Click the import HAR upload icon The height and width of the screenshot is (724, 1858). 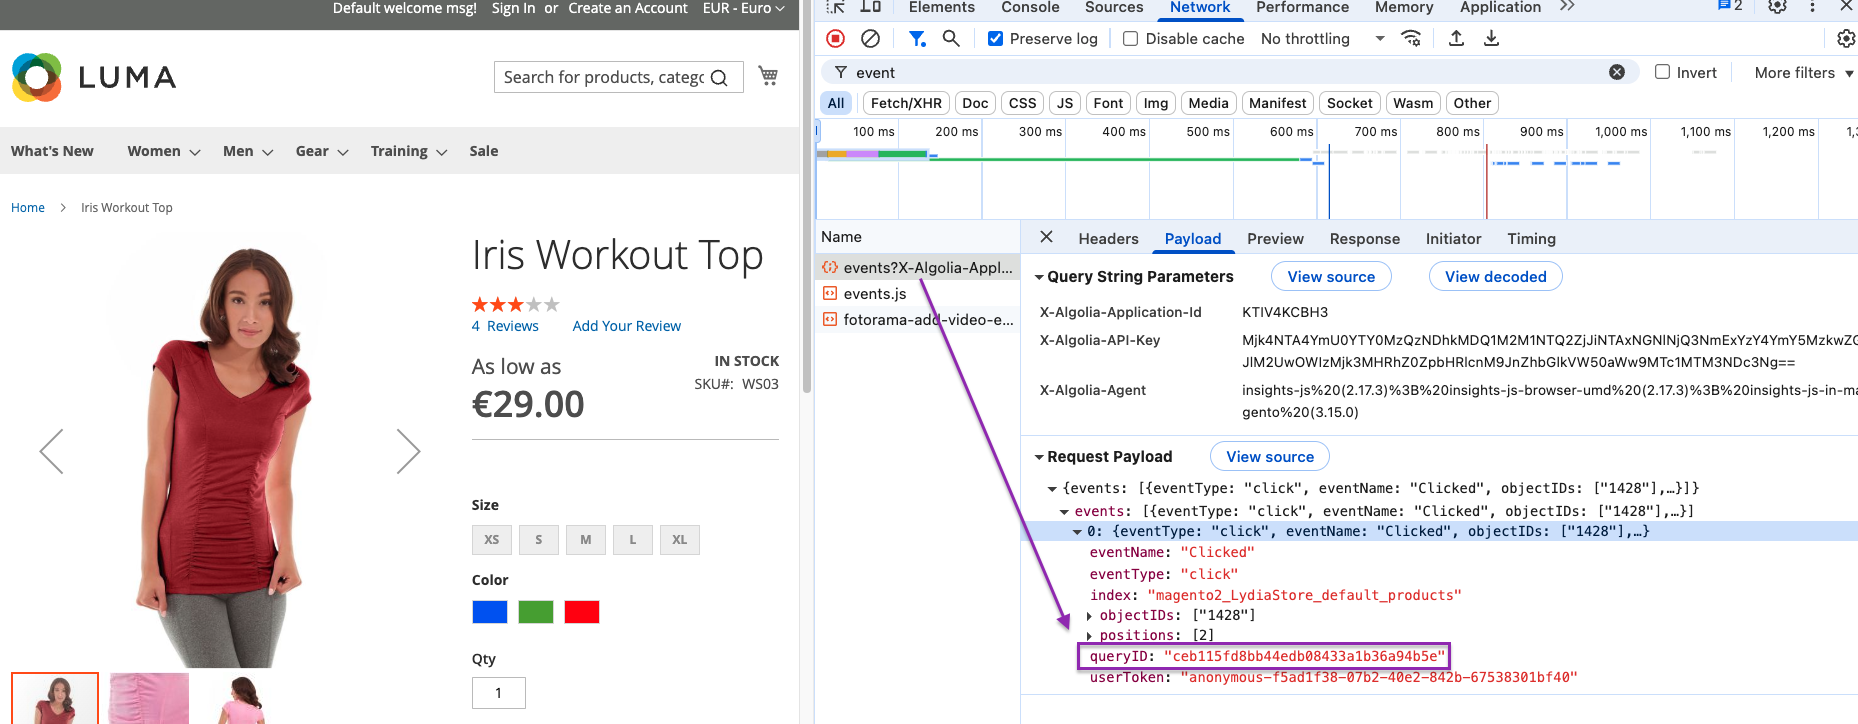[1457, 39]
